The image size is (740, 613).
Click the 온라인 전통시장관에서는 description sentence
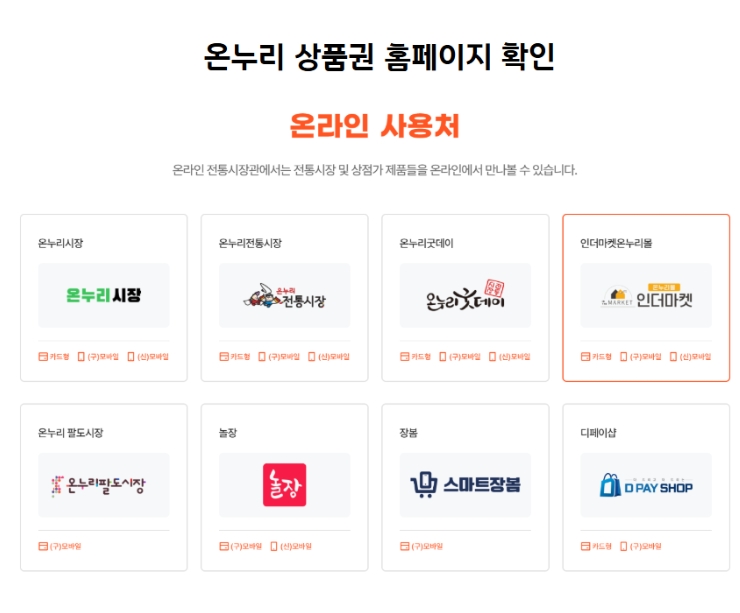pos(375,170)
